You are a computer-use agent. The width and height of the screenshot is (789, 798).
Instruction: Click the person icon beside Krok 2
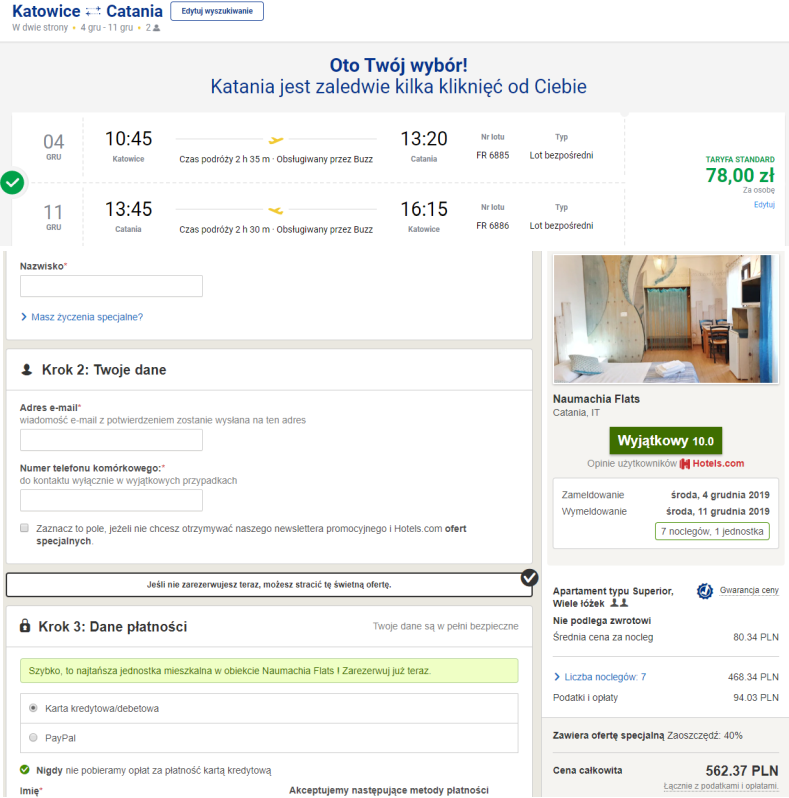(27, 370)
